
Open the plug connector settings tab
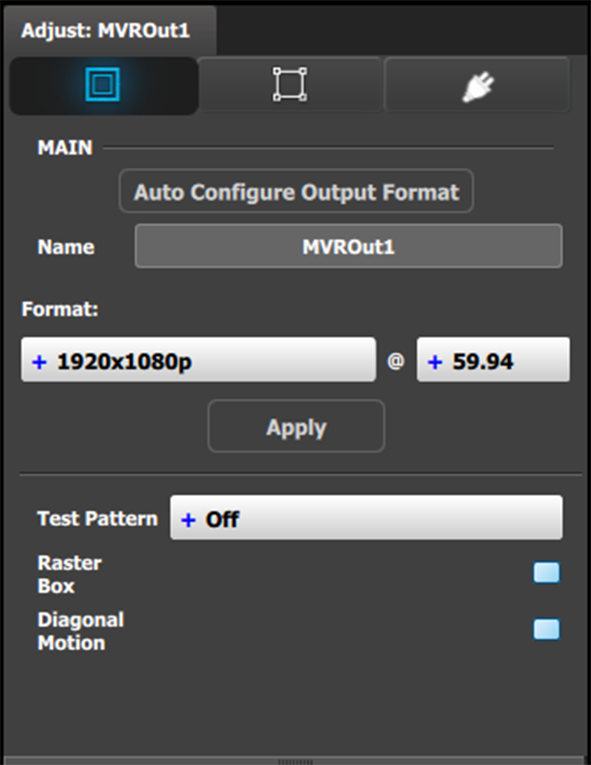(x=477, y=85)
